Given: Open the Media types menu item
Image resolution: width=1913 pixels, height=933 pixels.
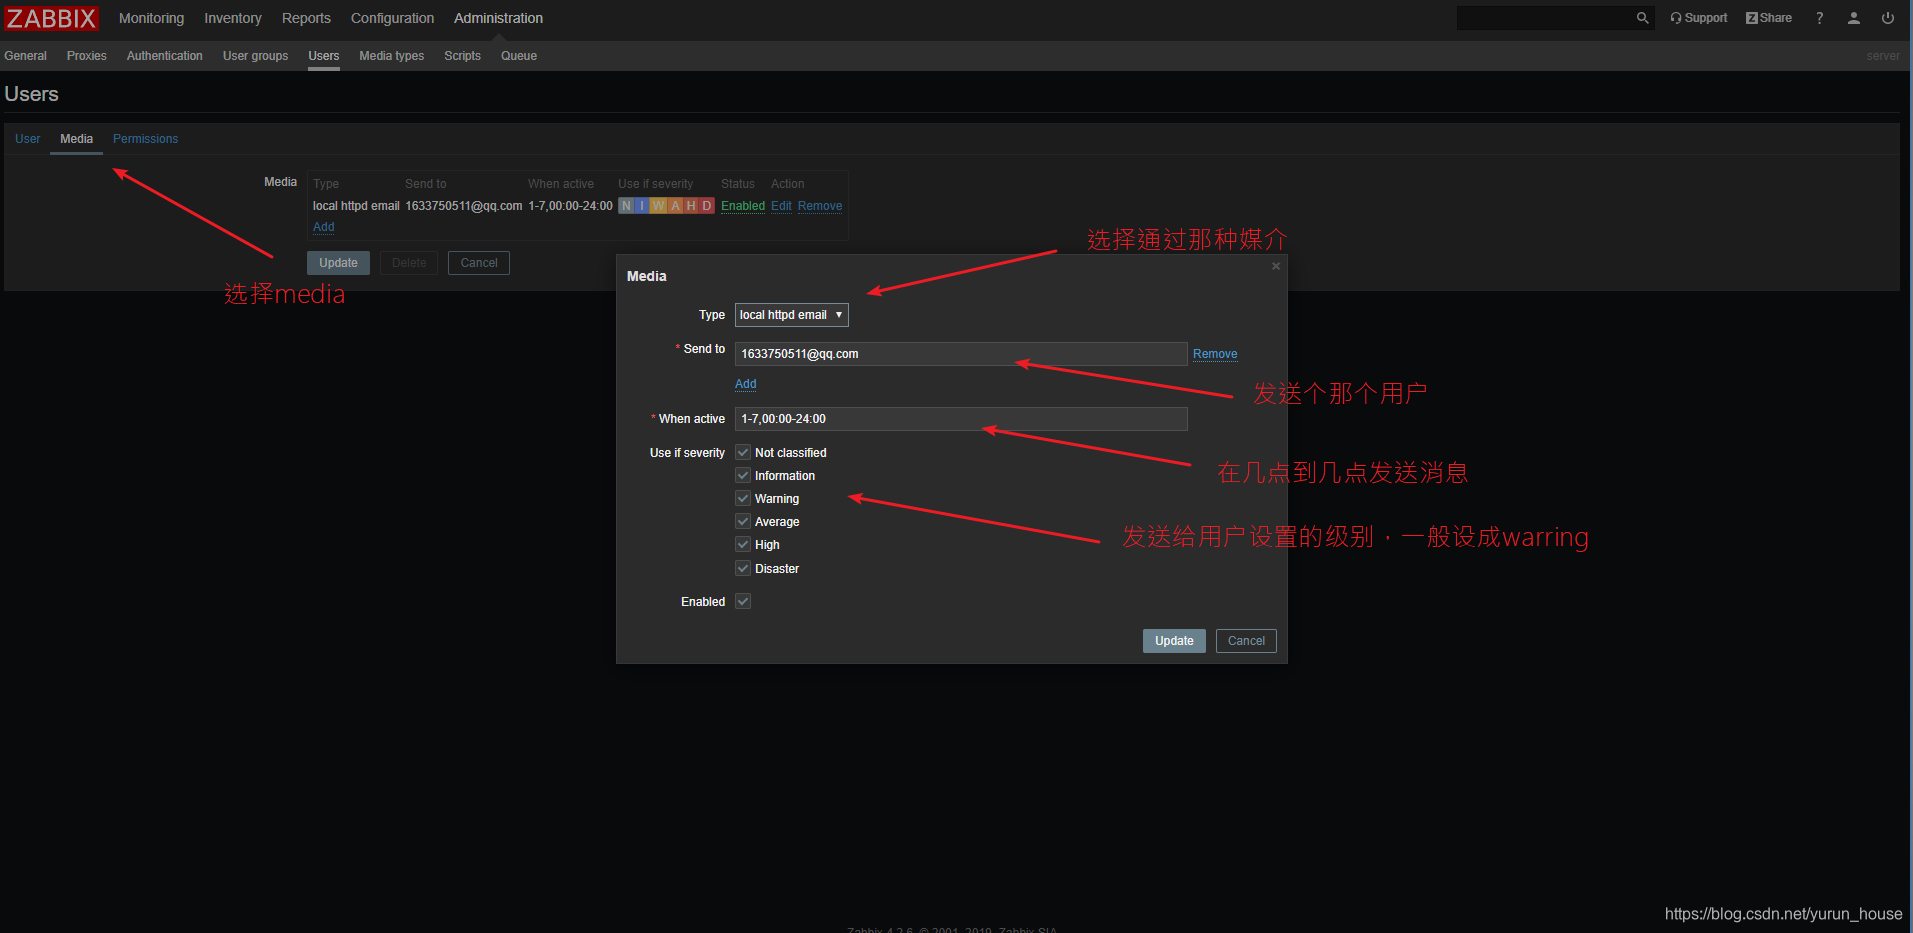Looking at the screenshot, I should click(x=391, y=56).
